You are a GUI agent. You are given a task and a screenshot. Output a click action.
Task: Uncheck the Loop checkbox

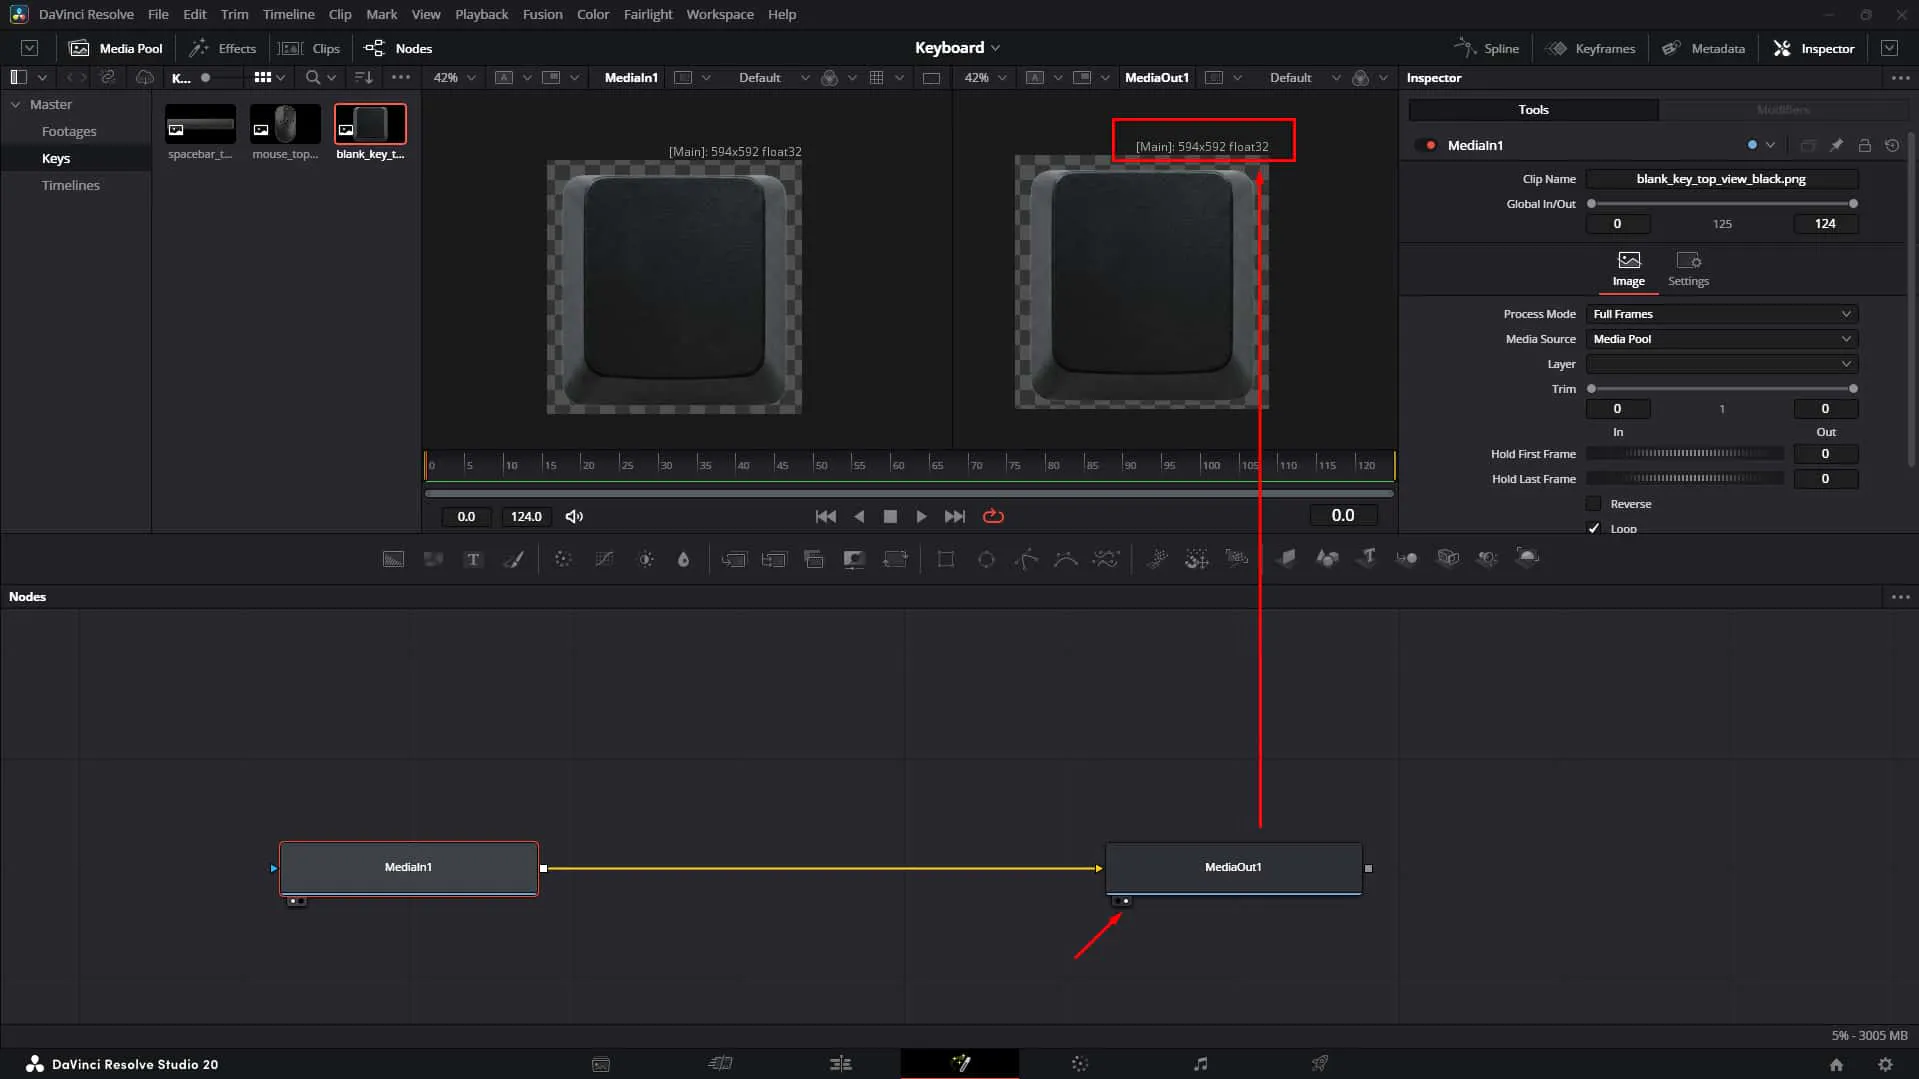pos(1594,528)
